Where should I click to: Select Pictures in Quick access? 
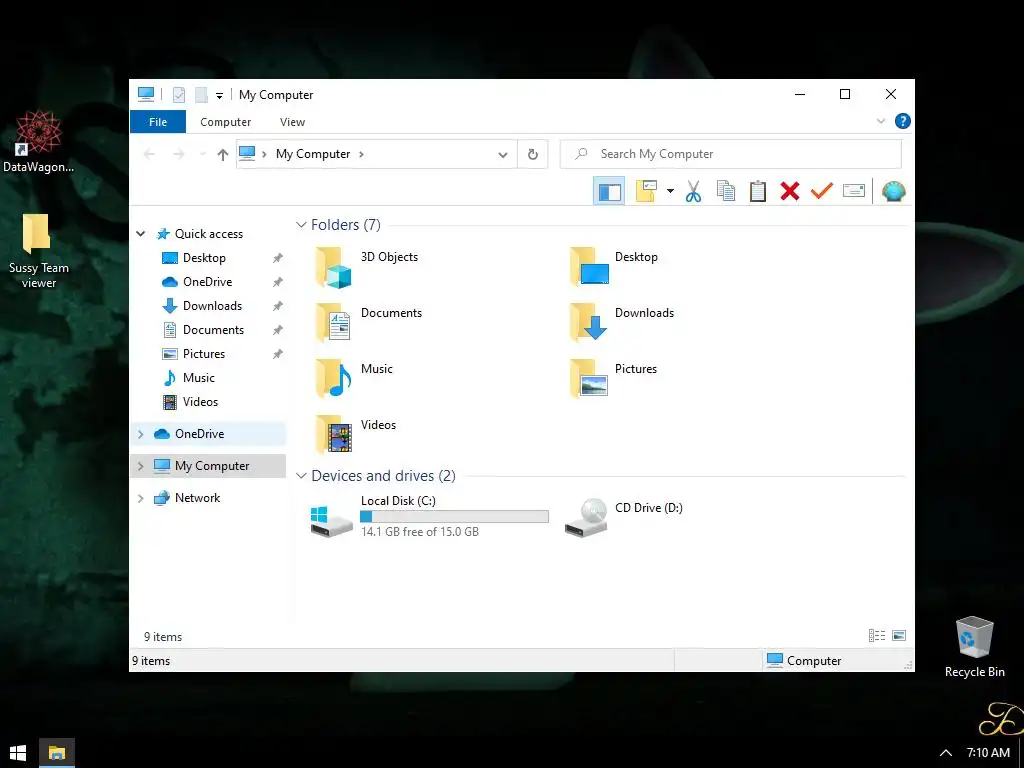coord(204,354)
